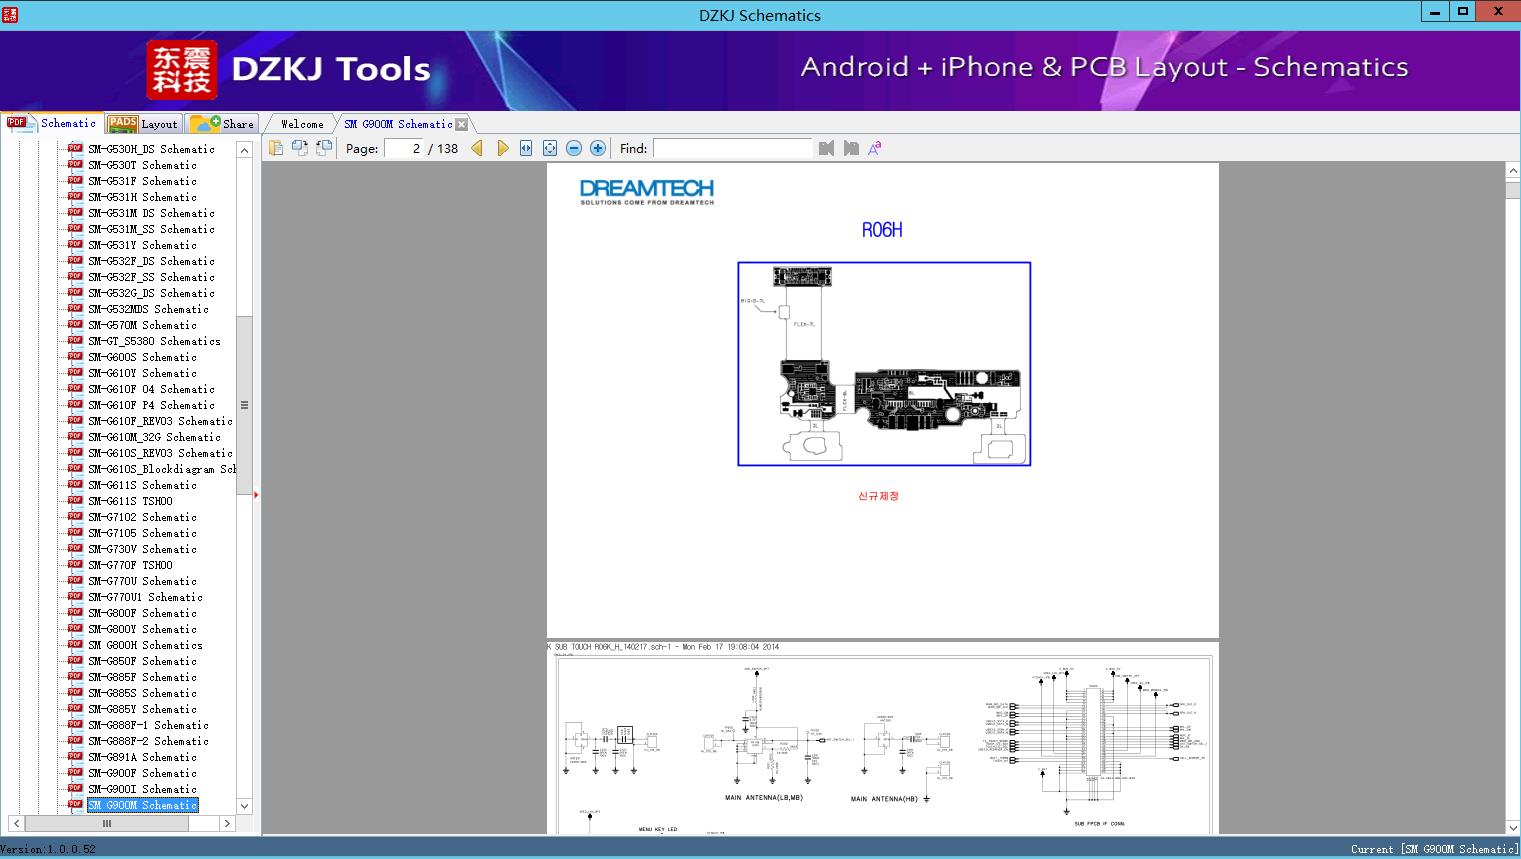Click tree horizontal scroll right arrow

click(227, 823)
